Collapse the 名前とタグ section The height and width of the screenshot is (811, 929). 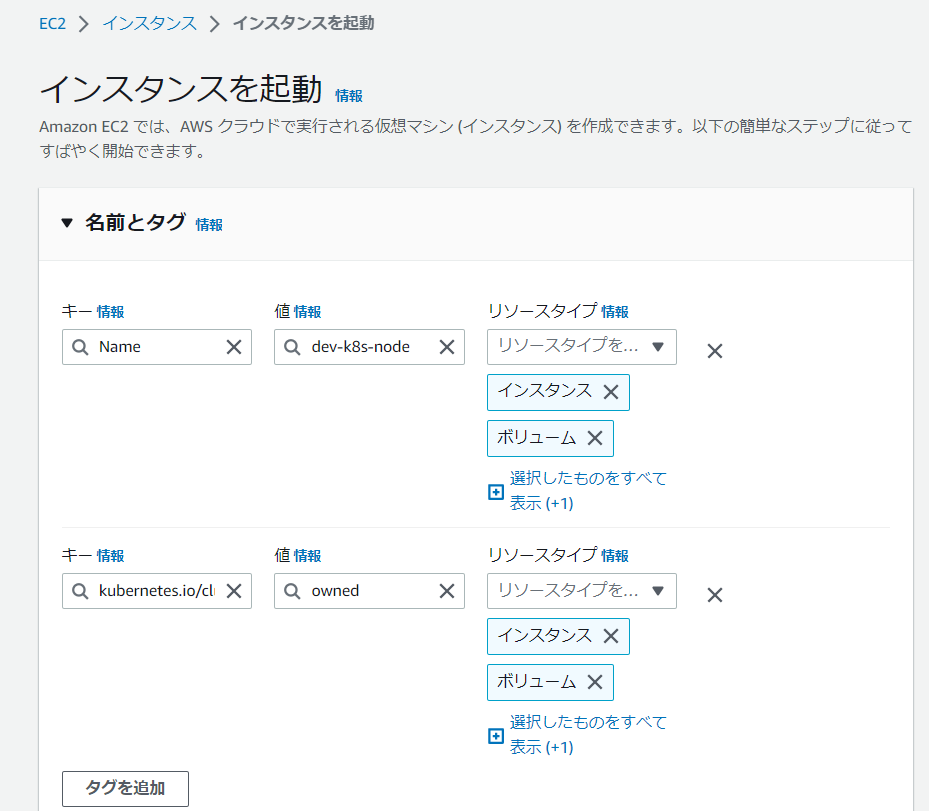tap(67, 224)
